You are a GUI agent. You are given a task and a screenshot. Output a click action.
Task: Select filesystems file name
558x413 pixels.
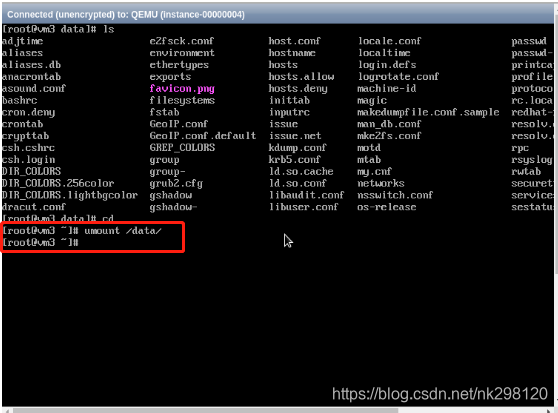coord(182,100)
